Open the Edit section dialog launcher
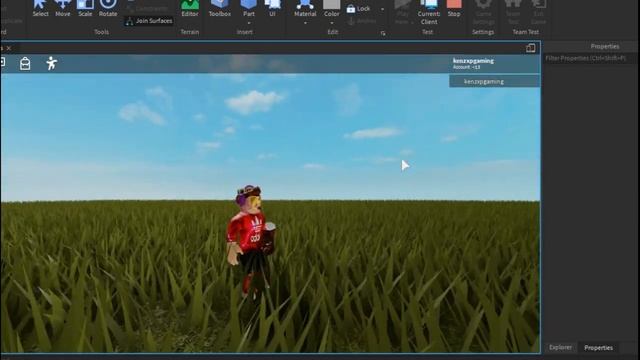Viewport: 640px width, 360px height. (x=383, y=33)
